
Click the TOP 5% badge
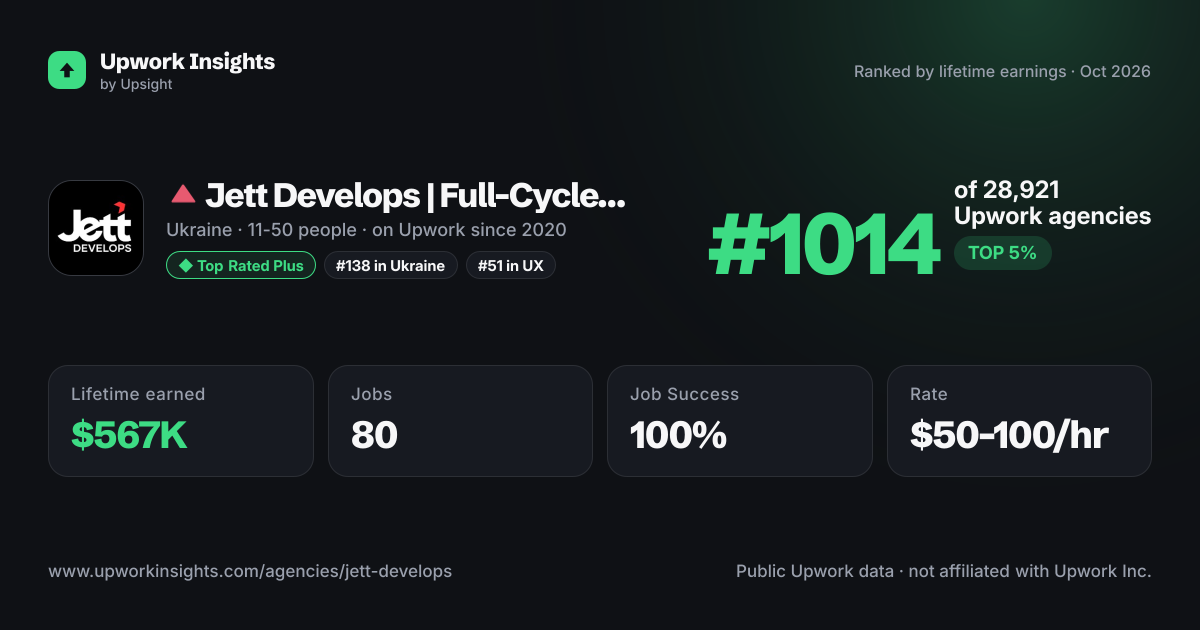coord(1002,253)
